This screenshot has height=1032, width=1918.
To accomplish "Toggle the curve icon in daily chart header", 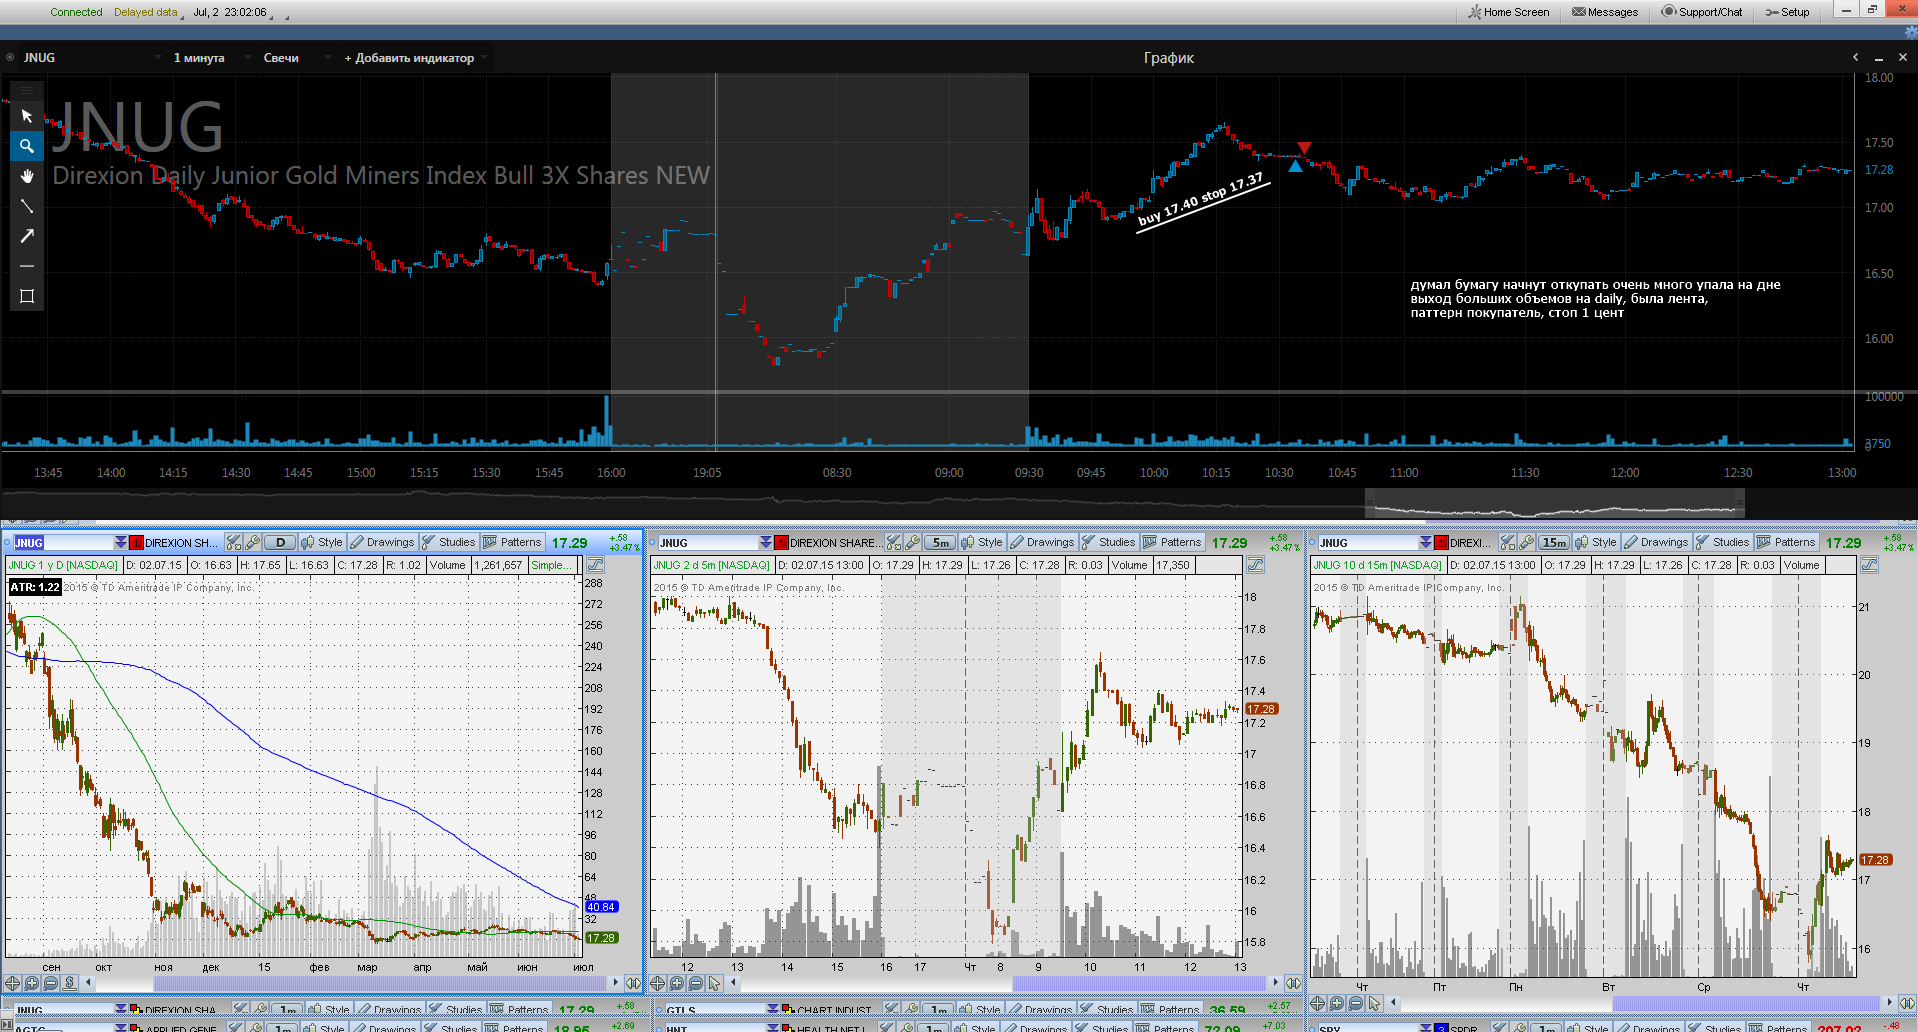I will [595, 565].
